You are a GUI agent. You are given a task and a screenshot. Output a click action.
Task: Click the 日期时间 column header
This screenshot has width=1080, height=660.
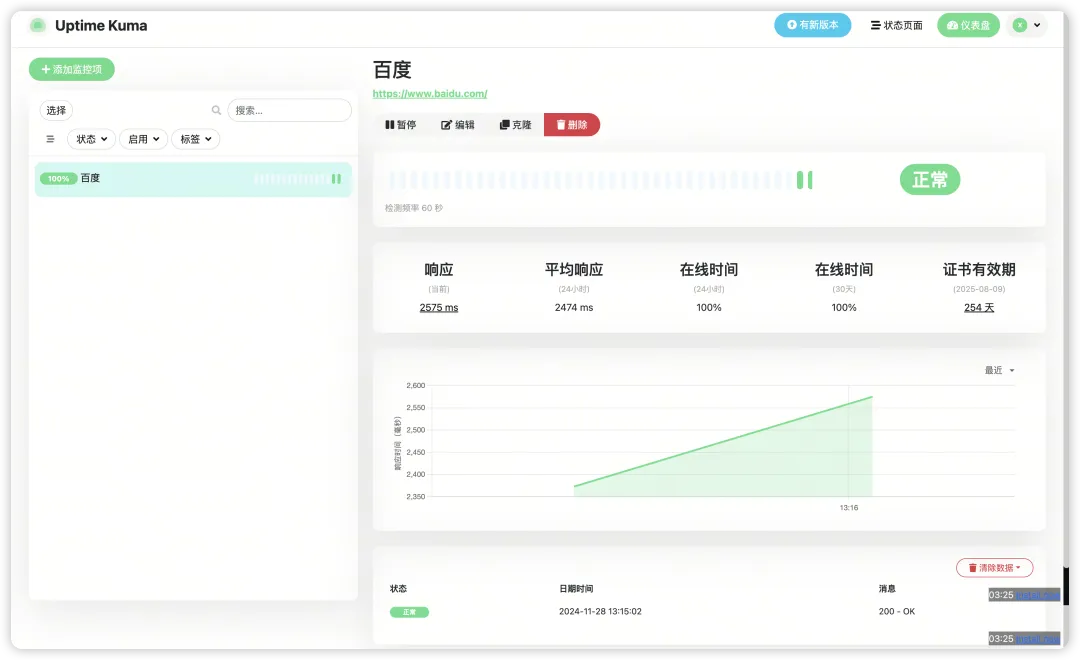tap(576, 589)
